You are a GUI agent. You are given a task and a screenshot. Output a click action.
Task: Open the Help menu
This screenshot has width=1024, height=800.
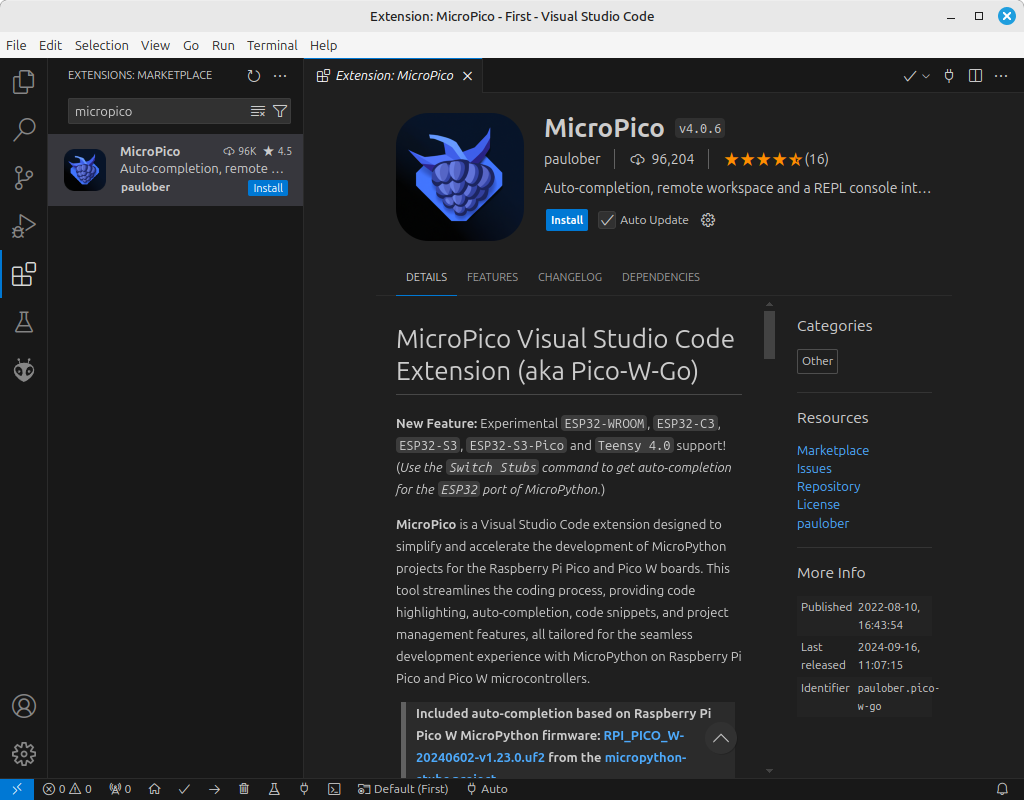(x=323, y=45)
